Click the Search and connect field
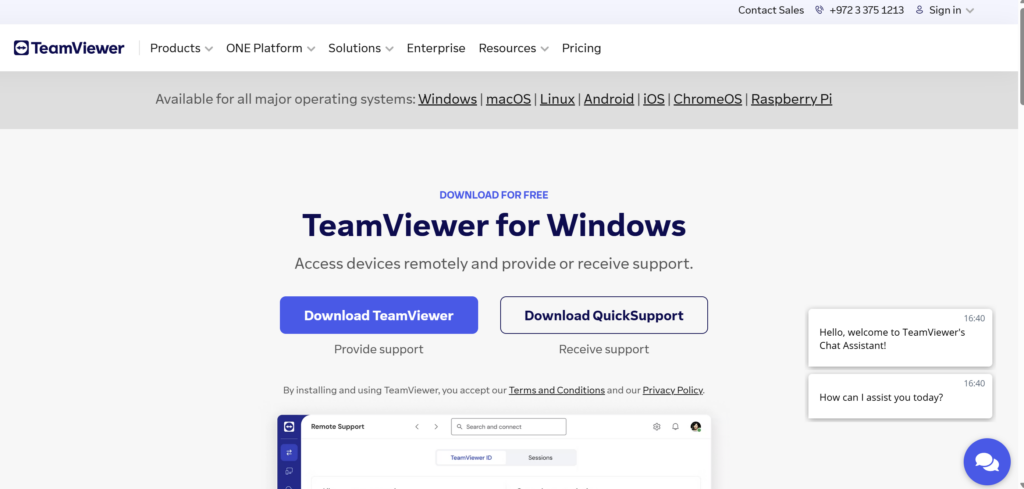Screen dimensions: 1024x489 pos(509,426)
